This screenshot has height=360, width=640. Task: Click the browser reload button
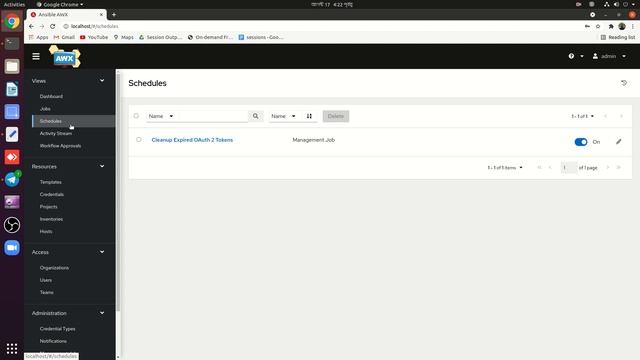(x=53, y=26)
